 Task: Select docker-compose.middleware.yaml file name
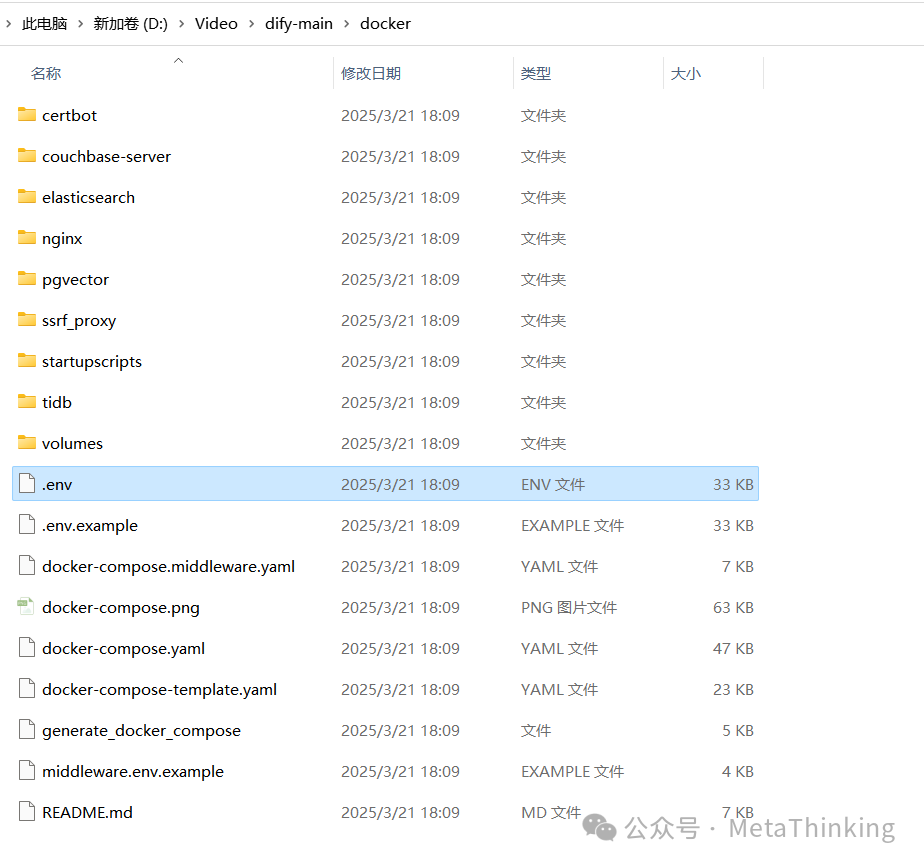click(169, 566)
